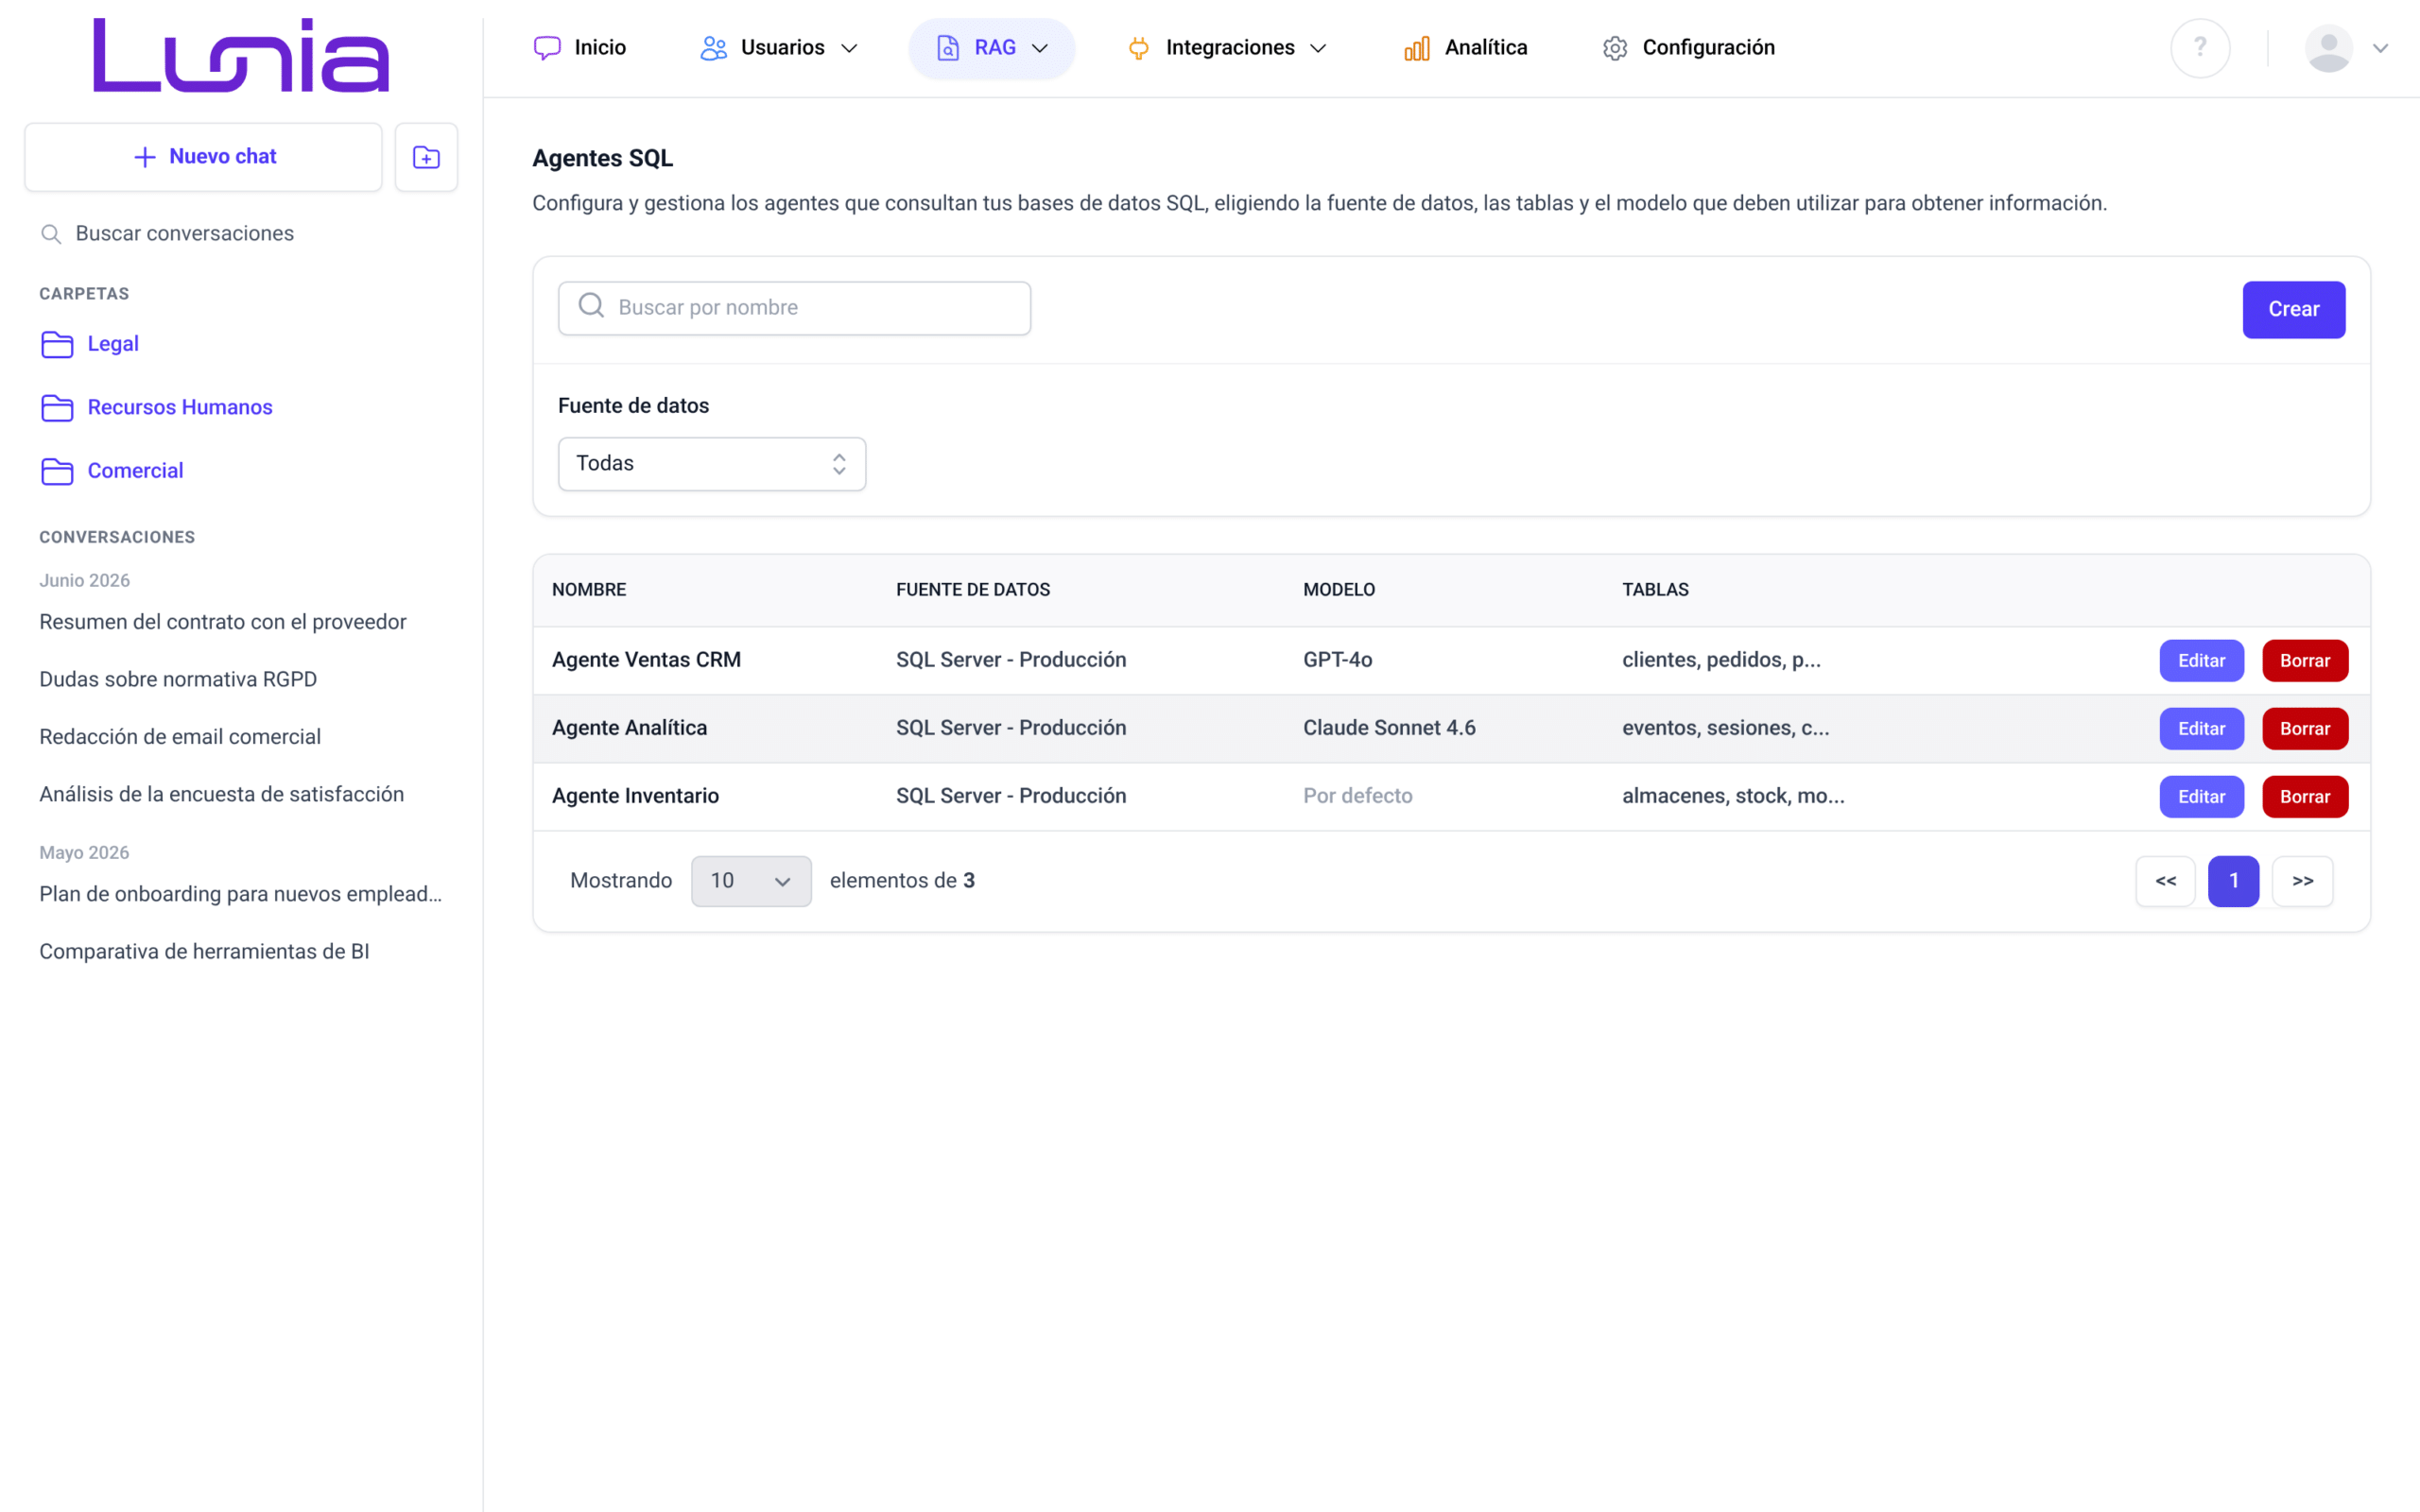This screenshot has width=2420, height=1512.
Task: Expand the Usuarios menu chevron
Action: click(x=849, y=48)
